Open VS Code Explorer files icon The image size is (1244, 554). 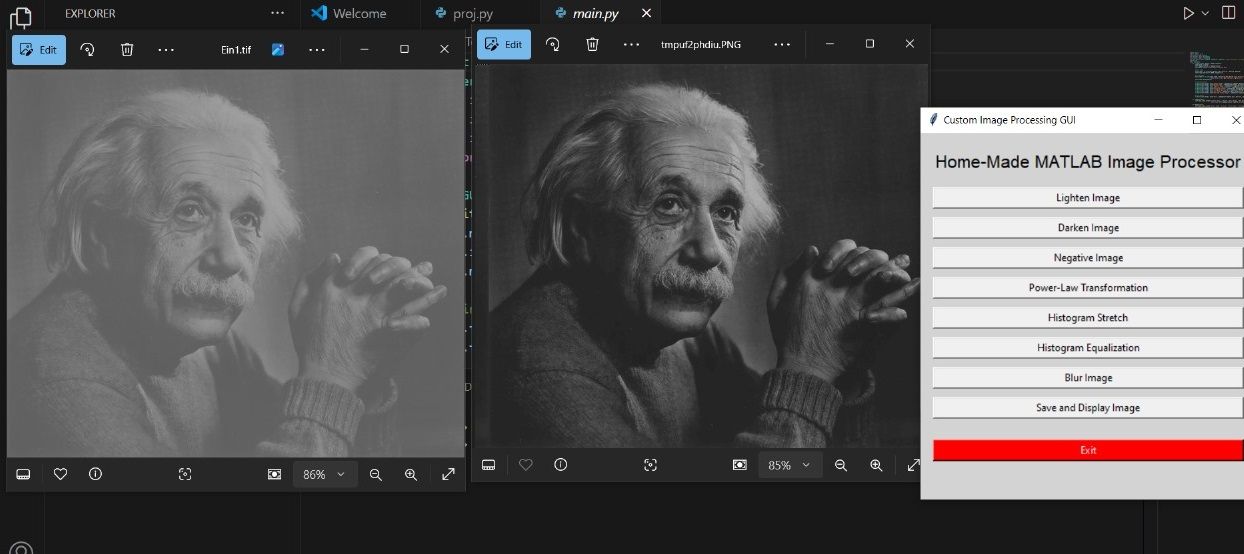point(21,17)
